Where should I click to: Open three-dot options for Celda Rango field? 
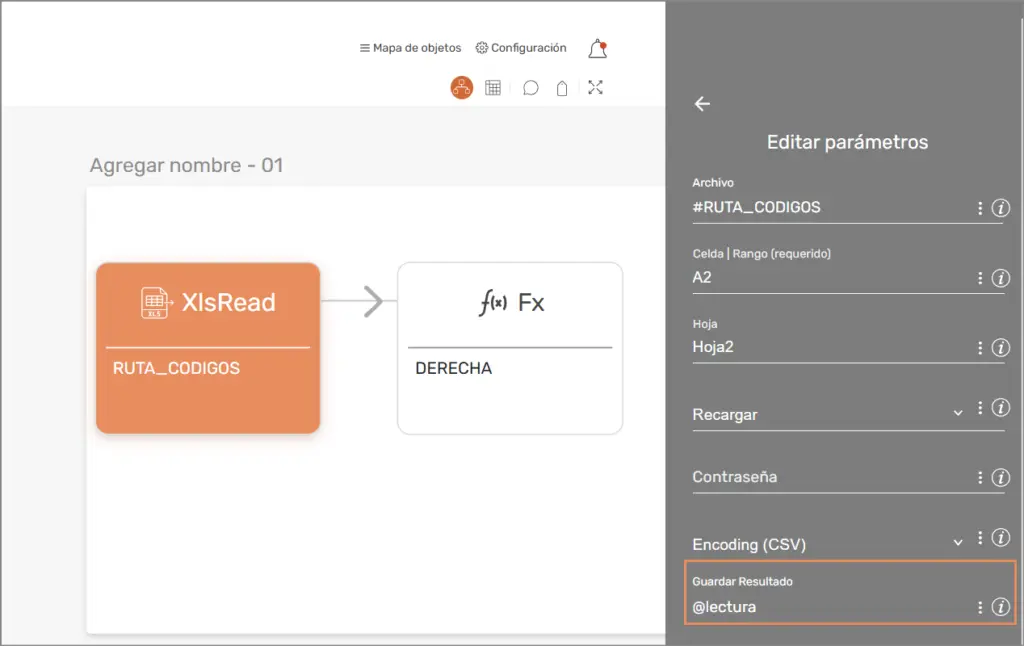coord(980,278)
